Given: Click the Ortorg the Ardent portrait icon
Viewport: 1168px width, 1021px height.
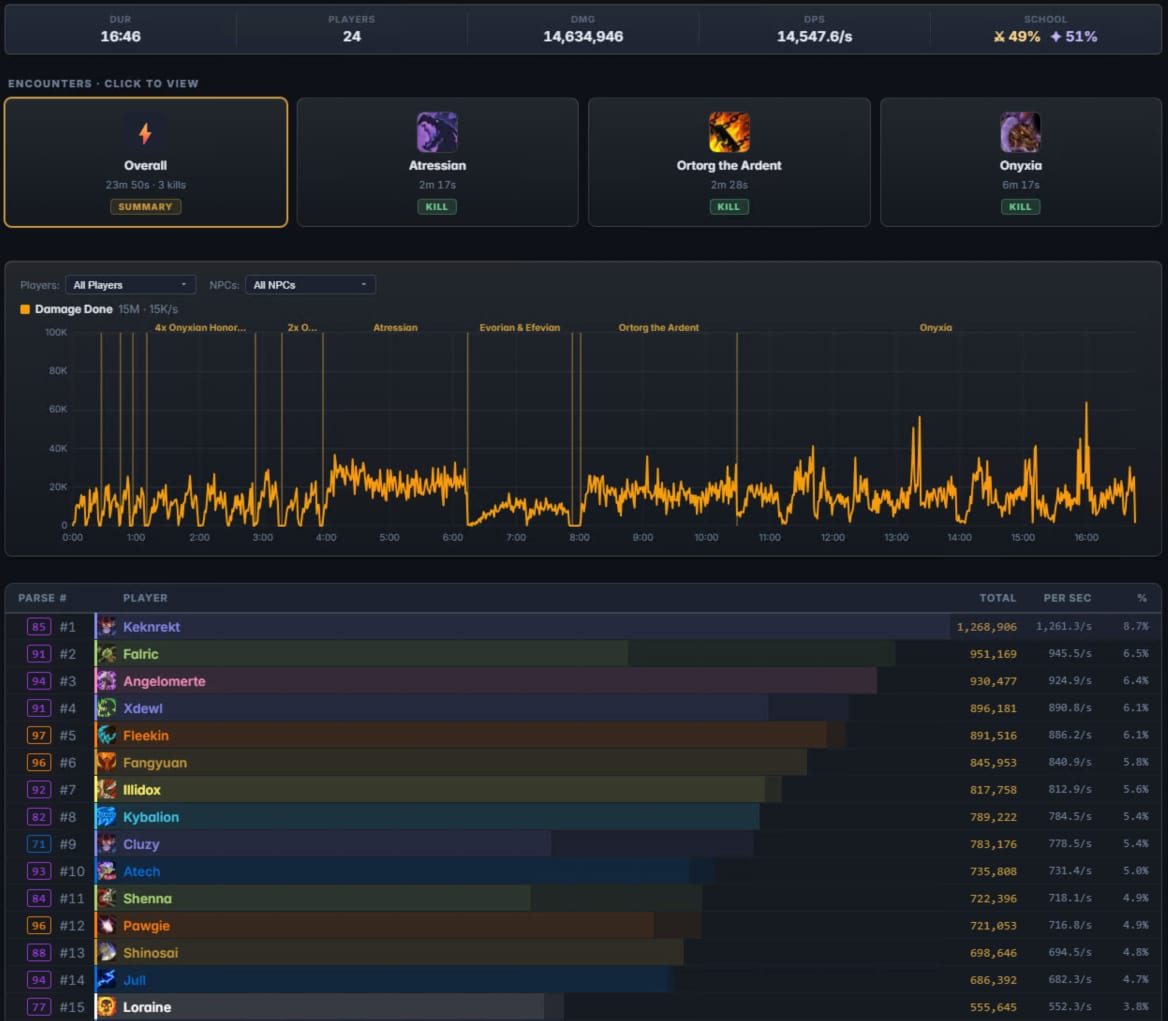Looking at the screenshot, I should (x=729, y=132).
